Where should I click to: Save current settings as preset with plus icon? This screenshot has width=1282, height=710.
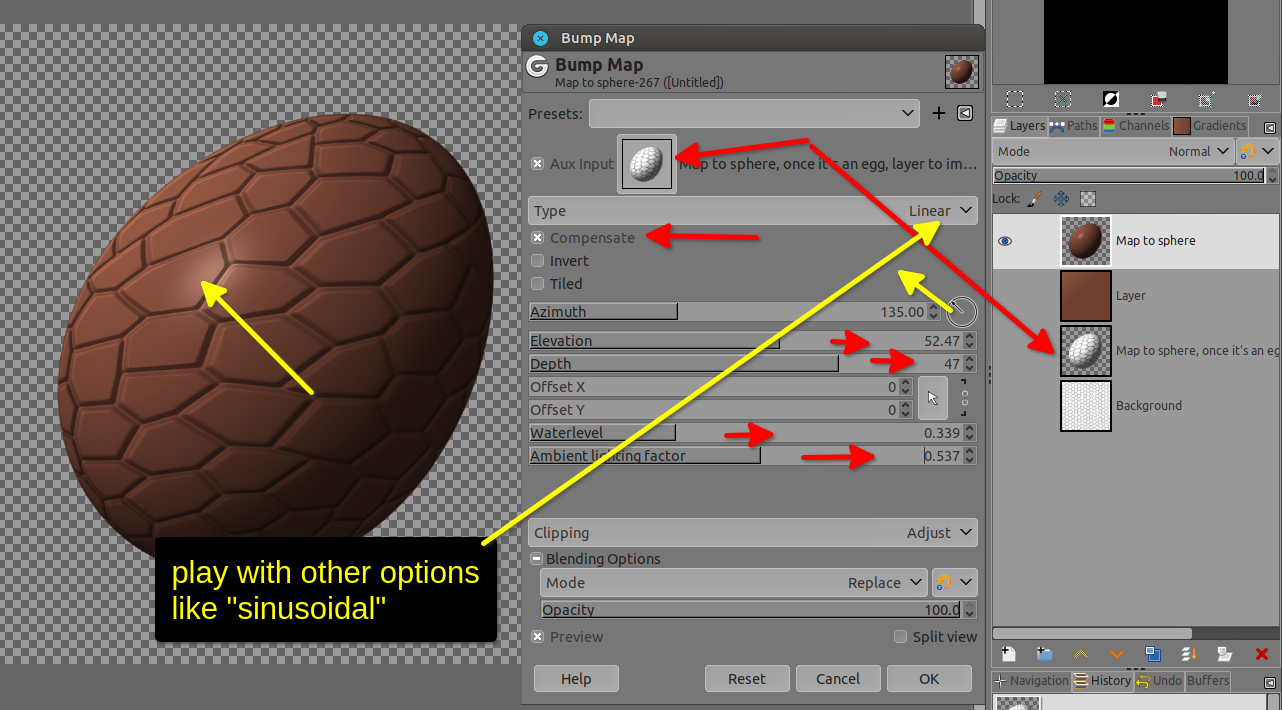point(939,113)
